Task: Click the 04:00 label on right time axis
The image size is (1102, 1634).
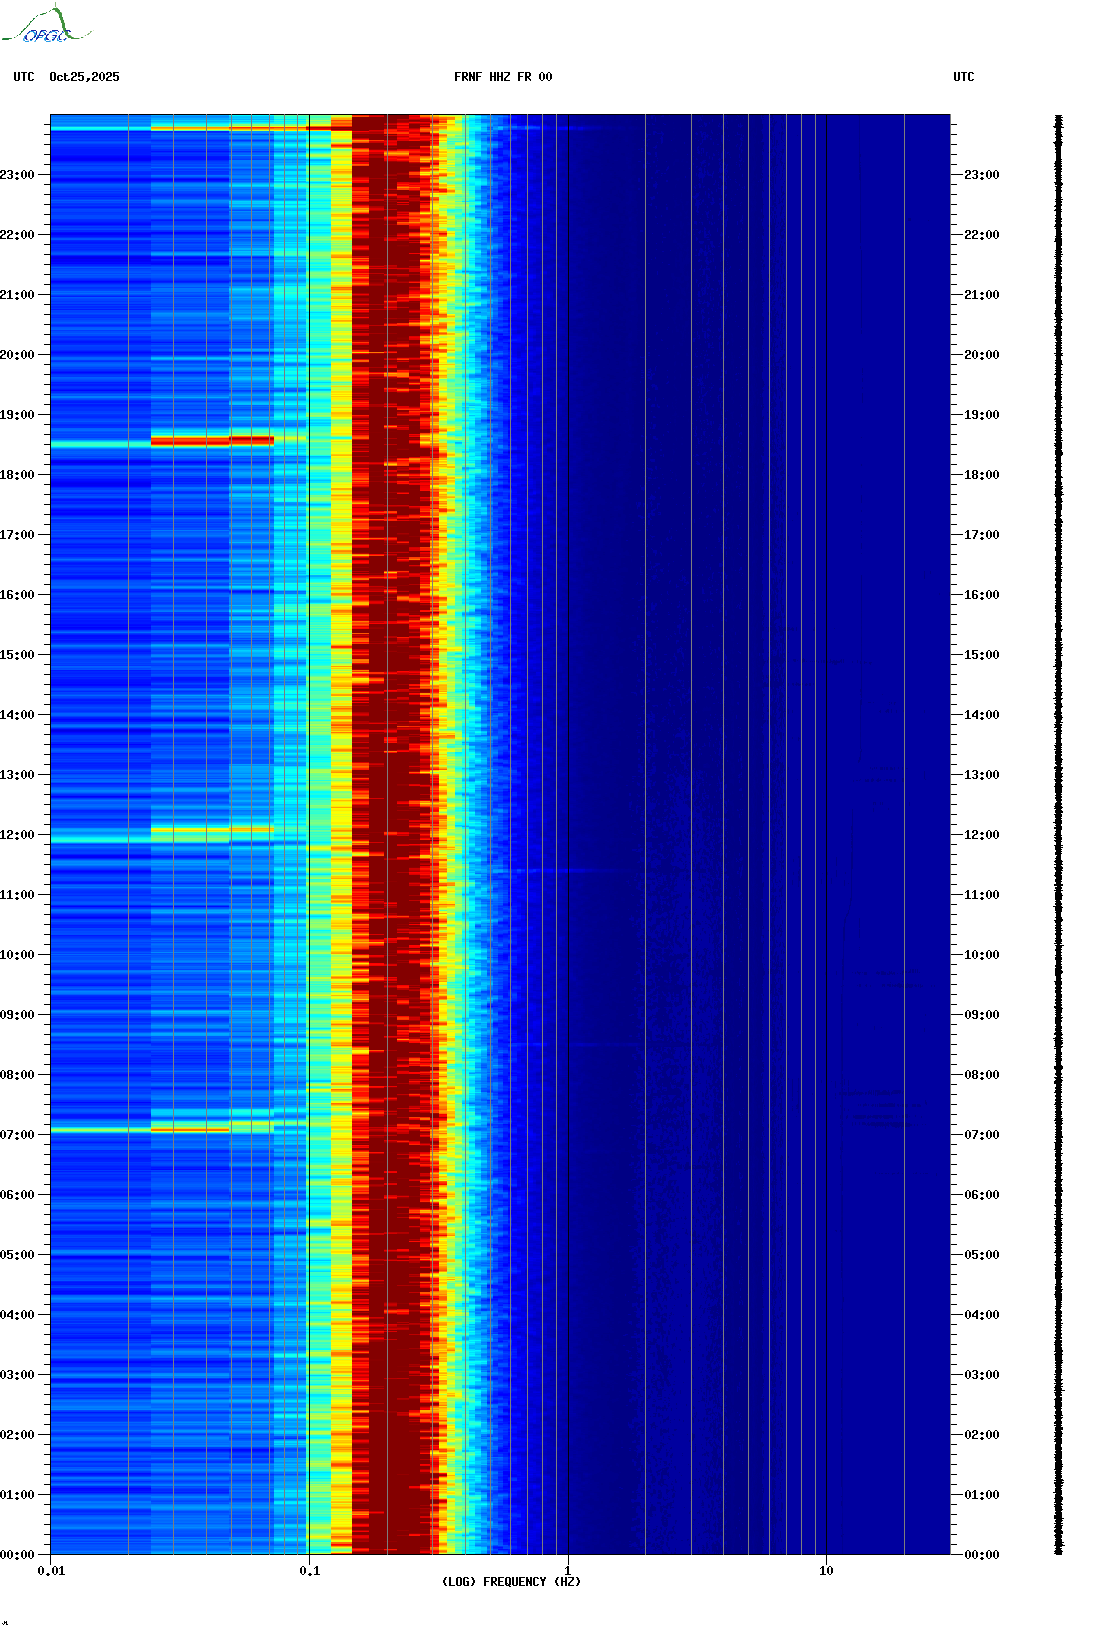Action: [981, 1315]
